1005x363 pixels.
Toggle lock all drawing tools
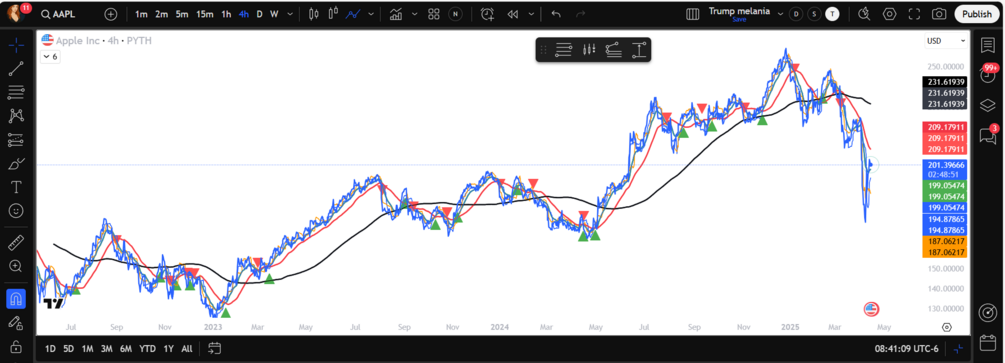pyautogui.click(x=16, y=346)
